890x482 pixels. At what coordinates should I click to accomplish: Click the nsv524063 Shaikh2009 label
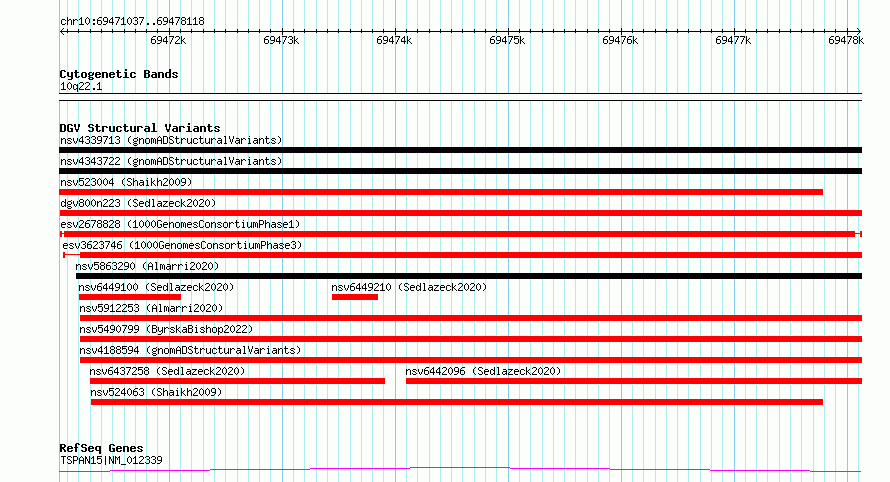tap(156, 392)
